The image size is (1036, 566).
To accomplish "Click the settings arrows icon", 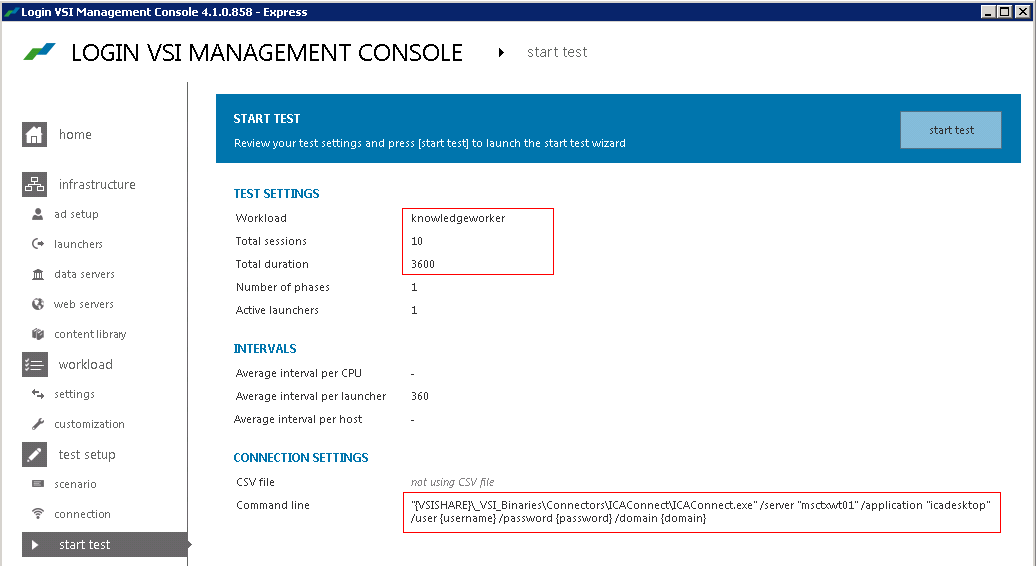I will coord(38,394).
